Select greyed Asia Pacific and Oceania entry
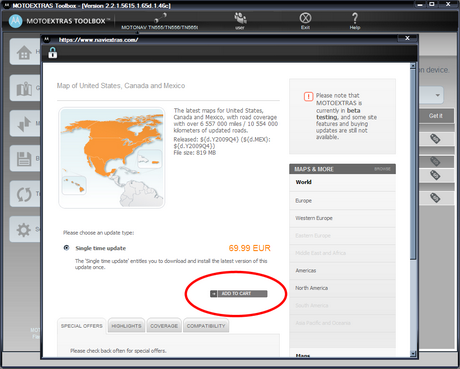Screen dimensions: 460x369 click(x=342, y=323)
